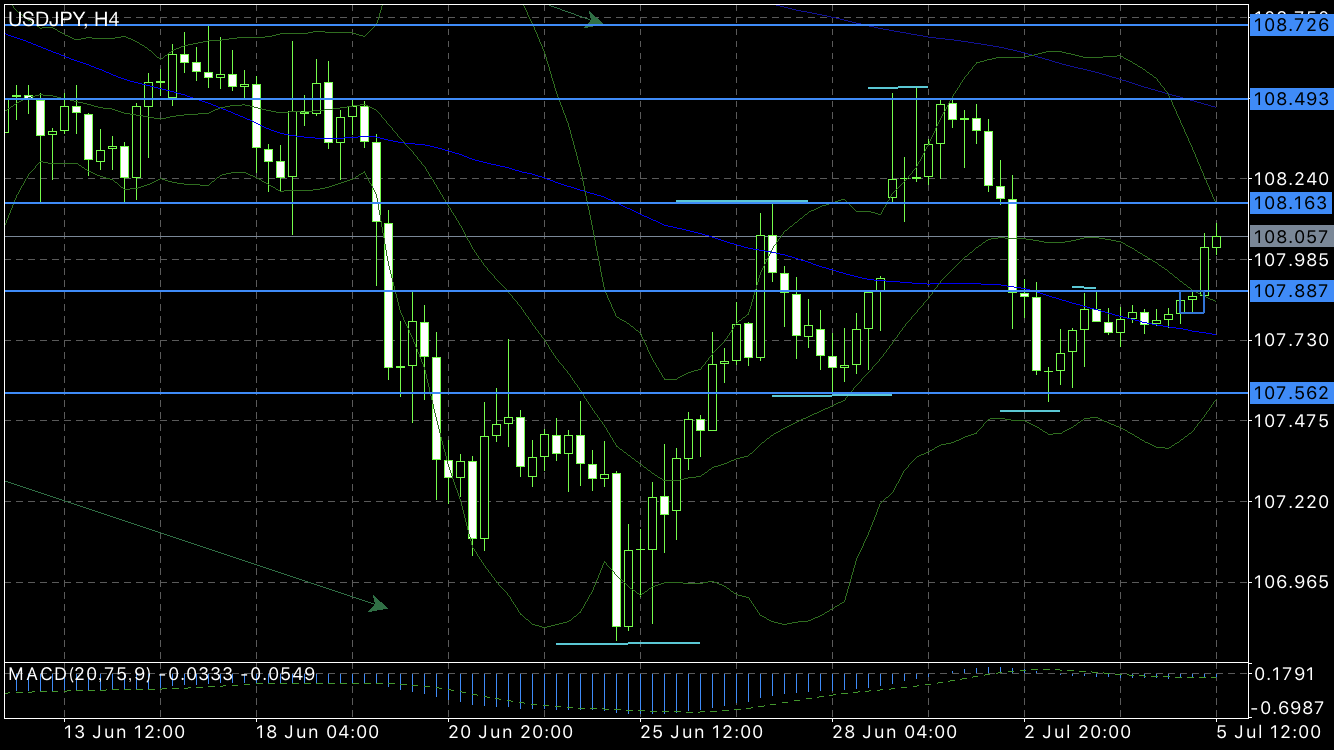Screen dimensions: 1334x750
Task: Click the MACD scale value -0.6987
Action: (x=1289, y=707)
